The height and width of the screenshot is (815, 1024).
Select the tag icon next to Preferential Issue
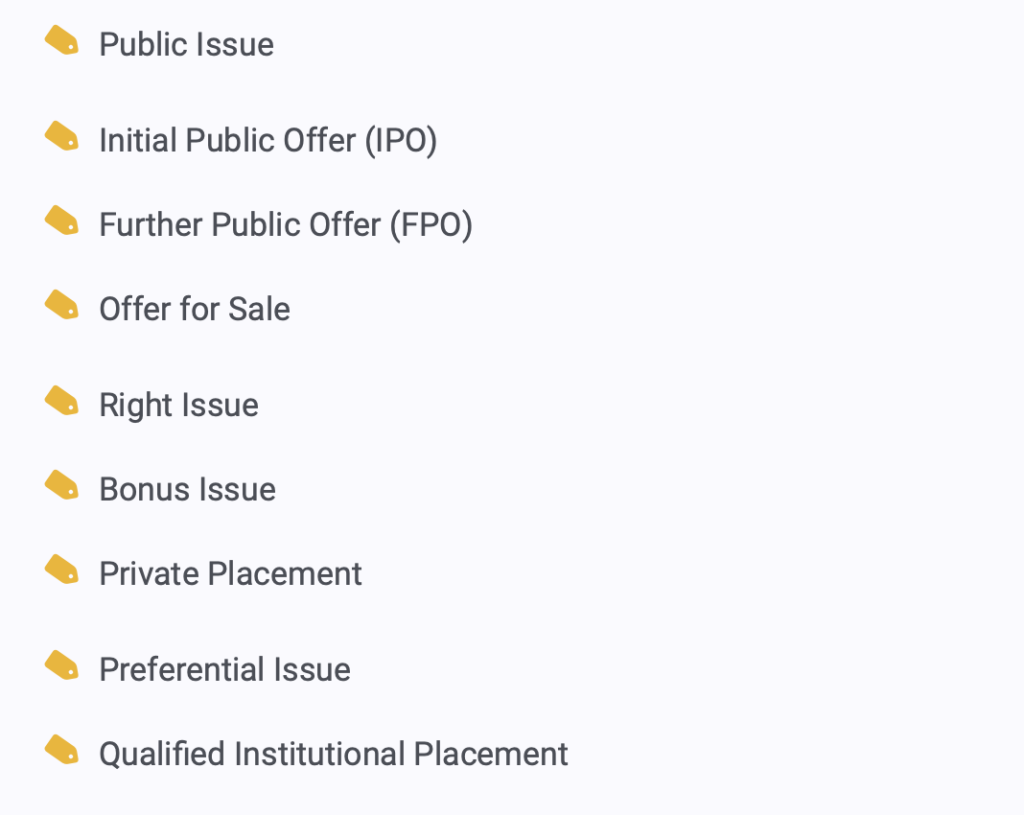coord(61,665)
